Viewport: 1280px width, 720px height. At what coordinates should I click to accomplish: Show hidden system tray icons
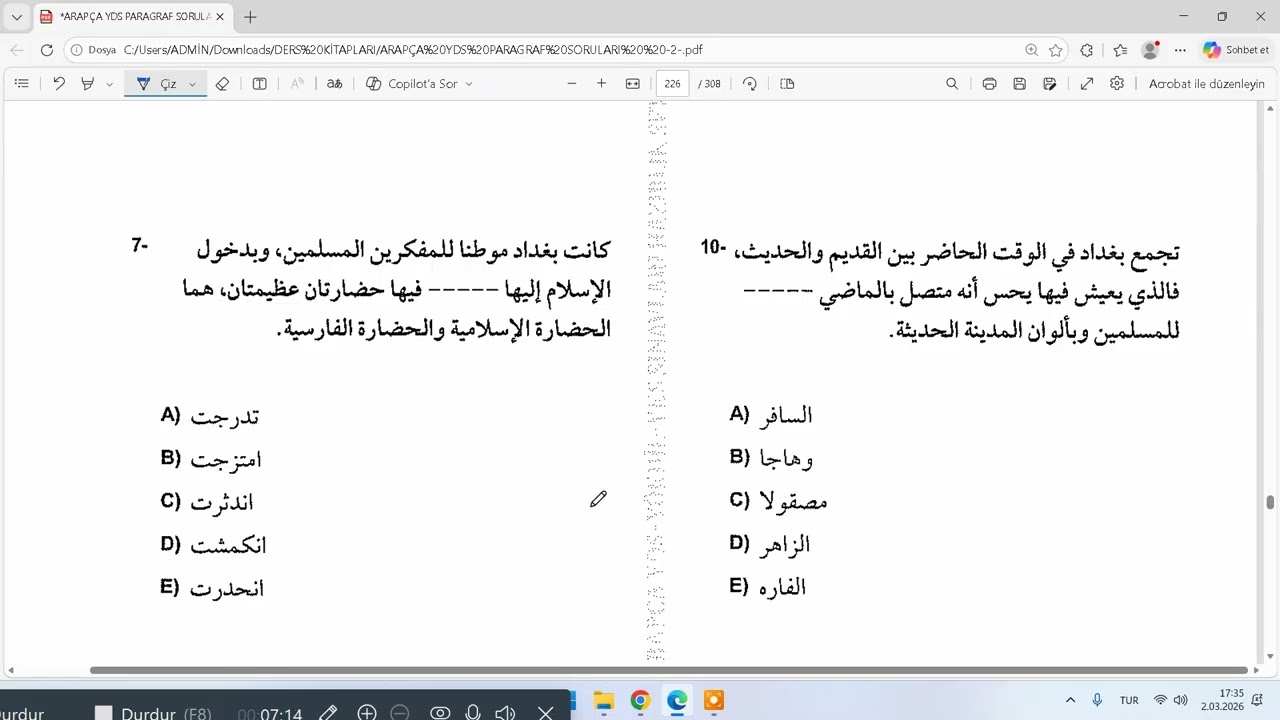1070,700
